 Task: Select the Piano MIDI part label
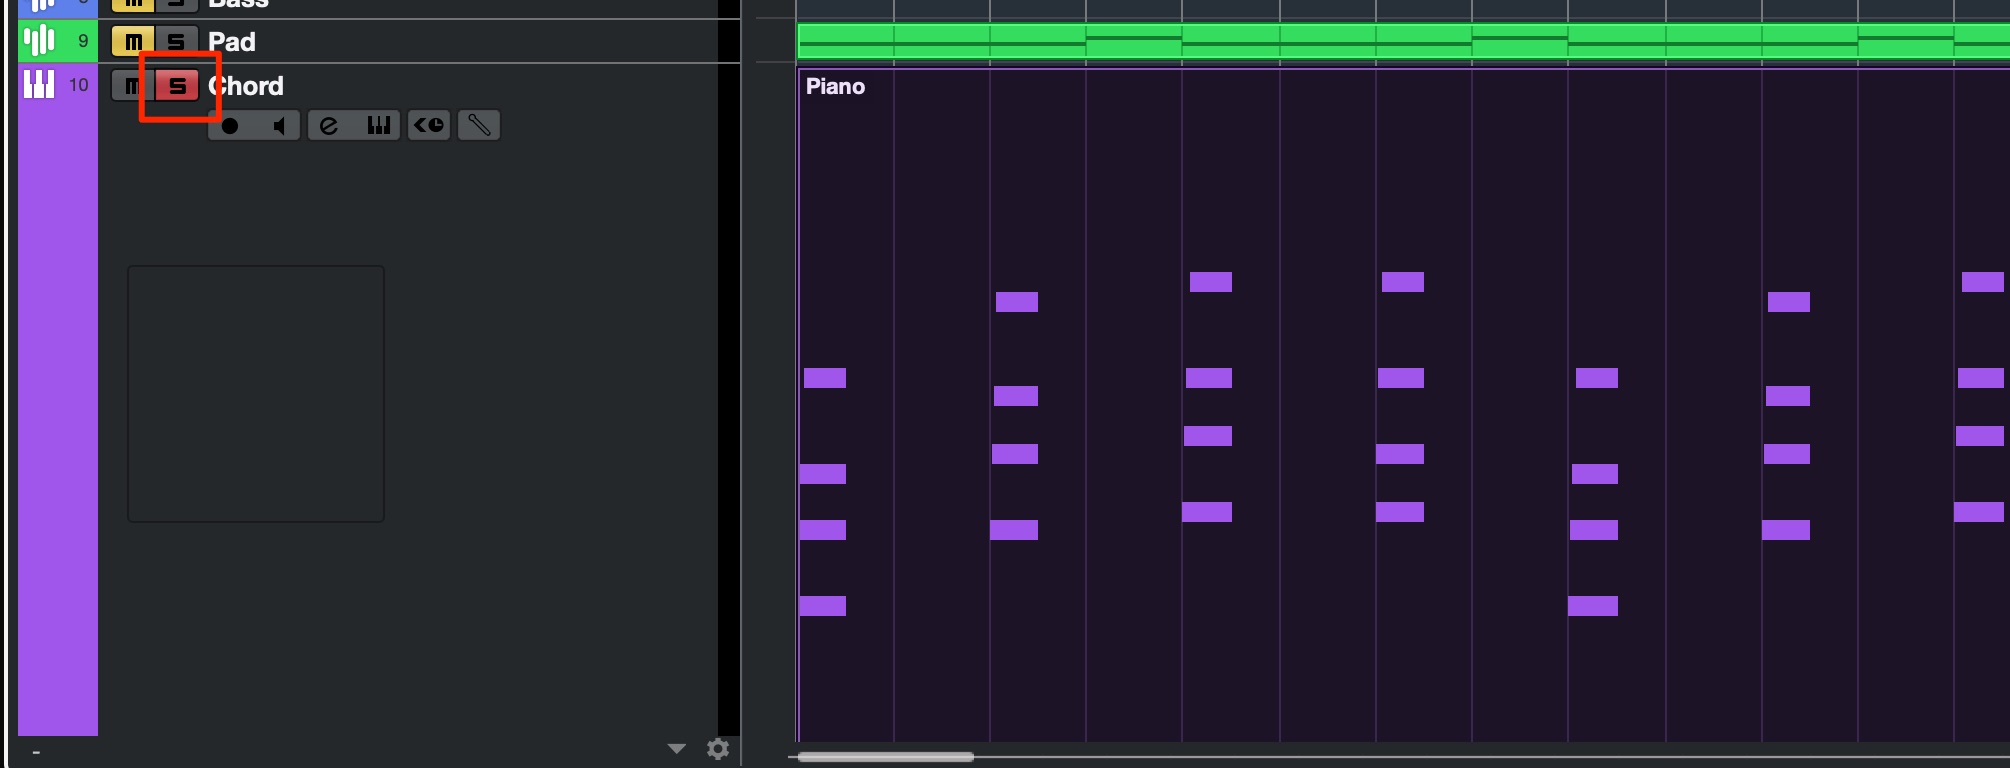coord(836,87)
